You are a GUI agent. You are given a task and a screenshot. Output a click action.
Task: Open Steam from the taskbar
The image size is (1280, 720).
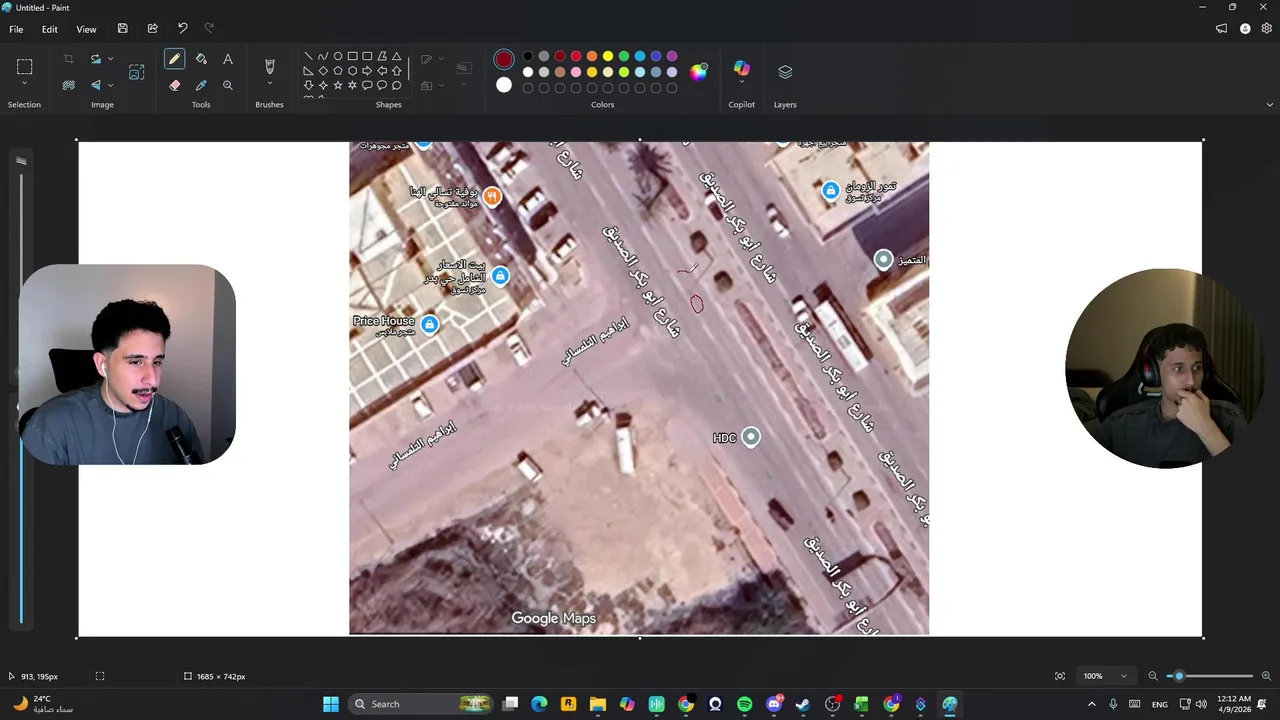click(x=803, y=704)
